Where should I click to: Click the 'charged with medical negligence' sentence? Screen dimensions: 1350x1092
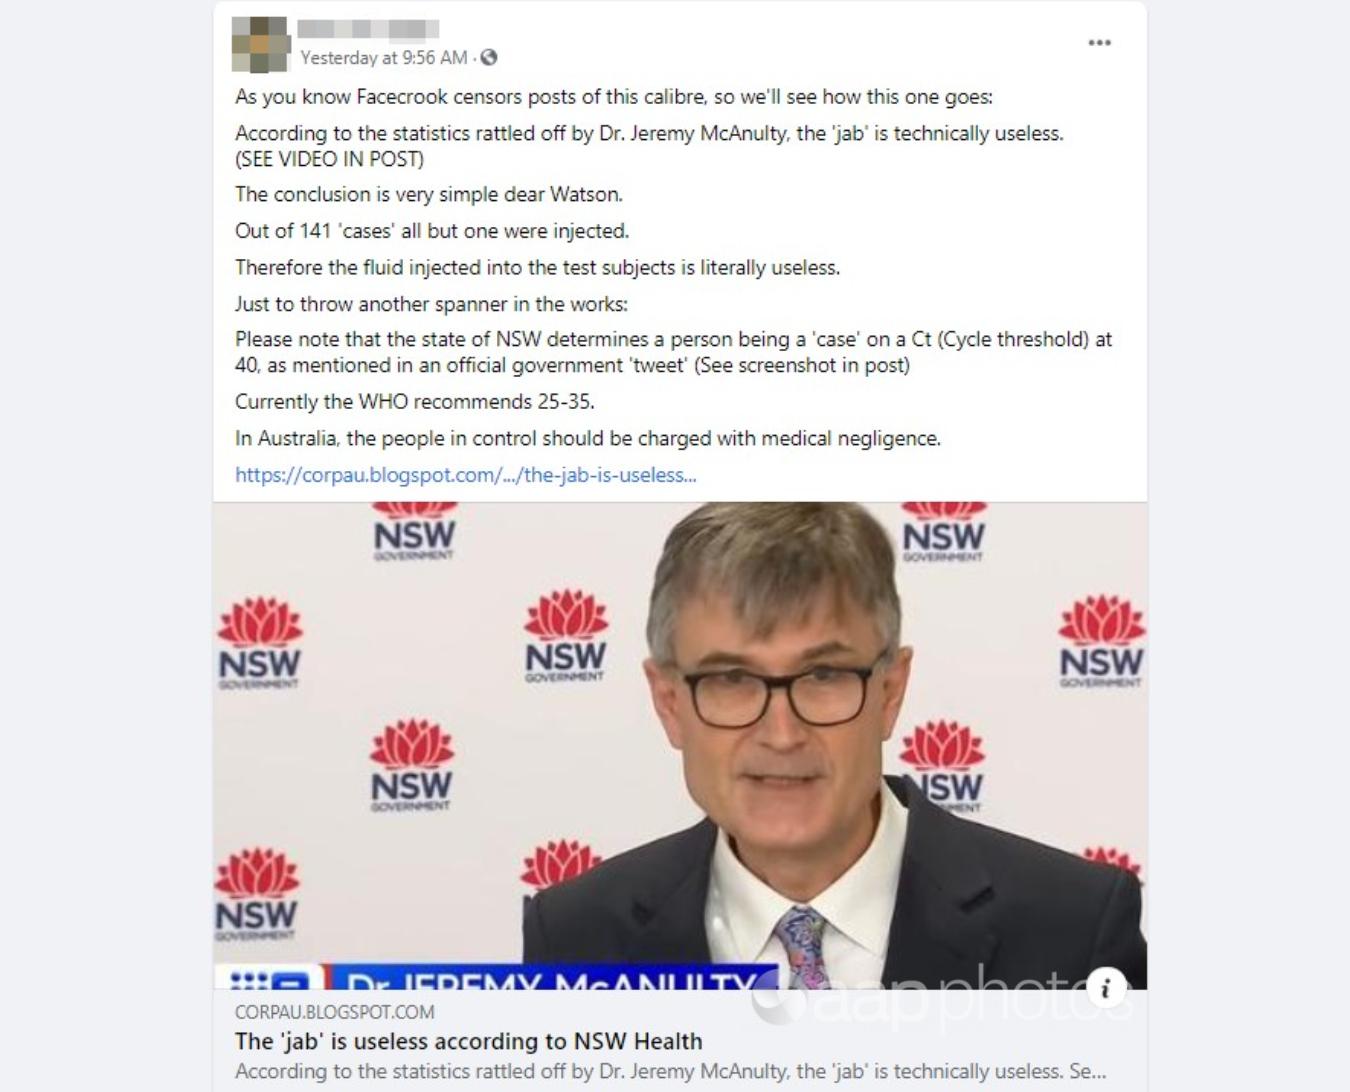tap(588, 438)
